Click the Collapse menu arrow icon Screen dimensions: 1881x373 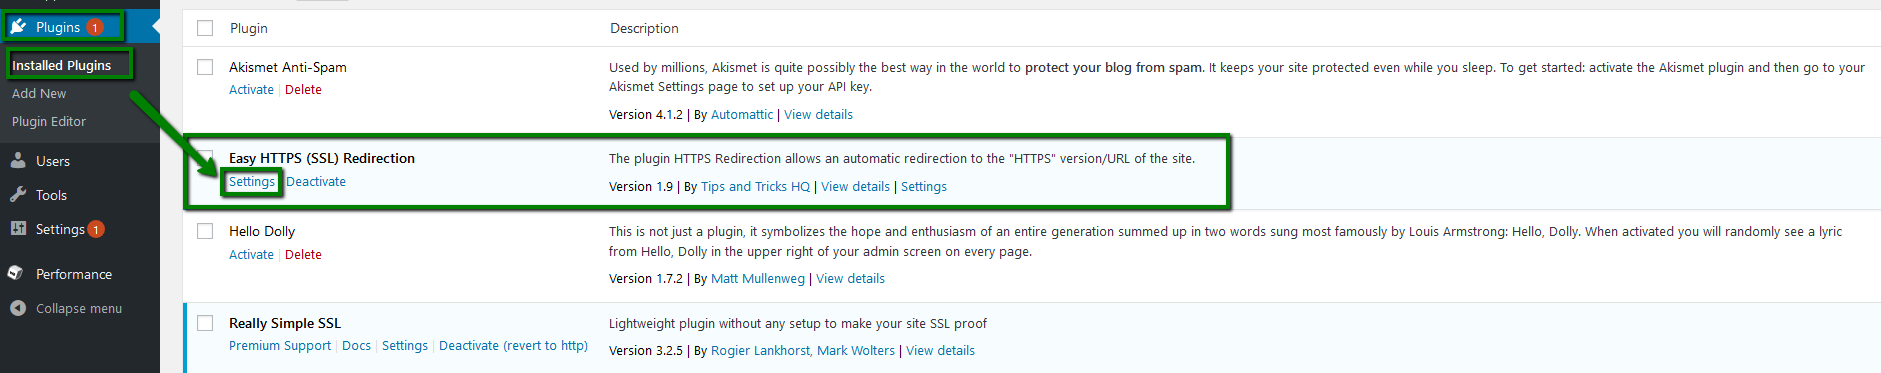coord(18,308)
